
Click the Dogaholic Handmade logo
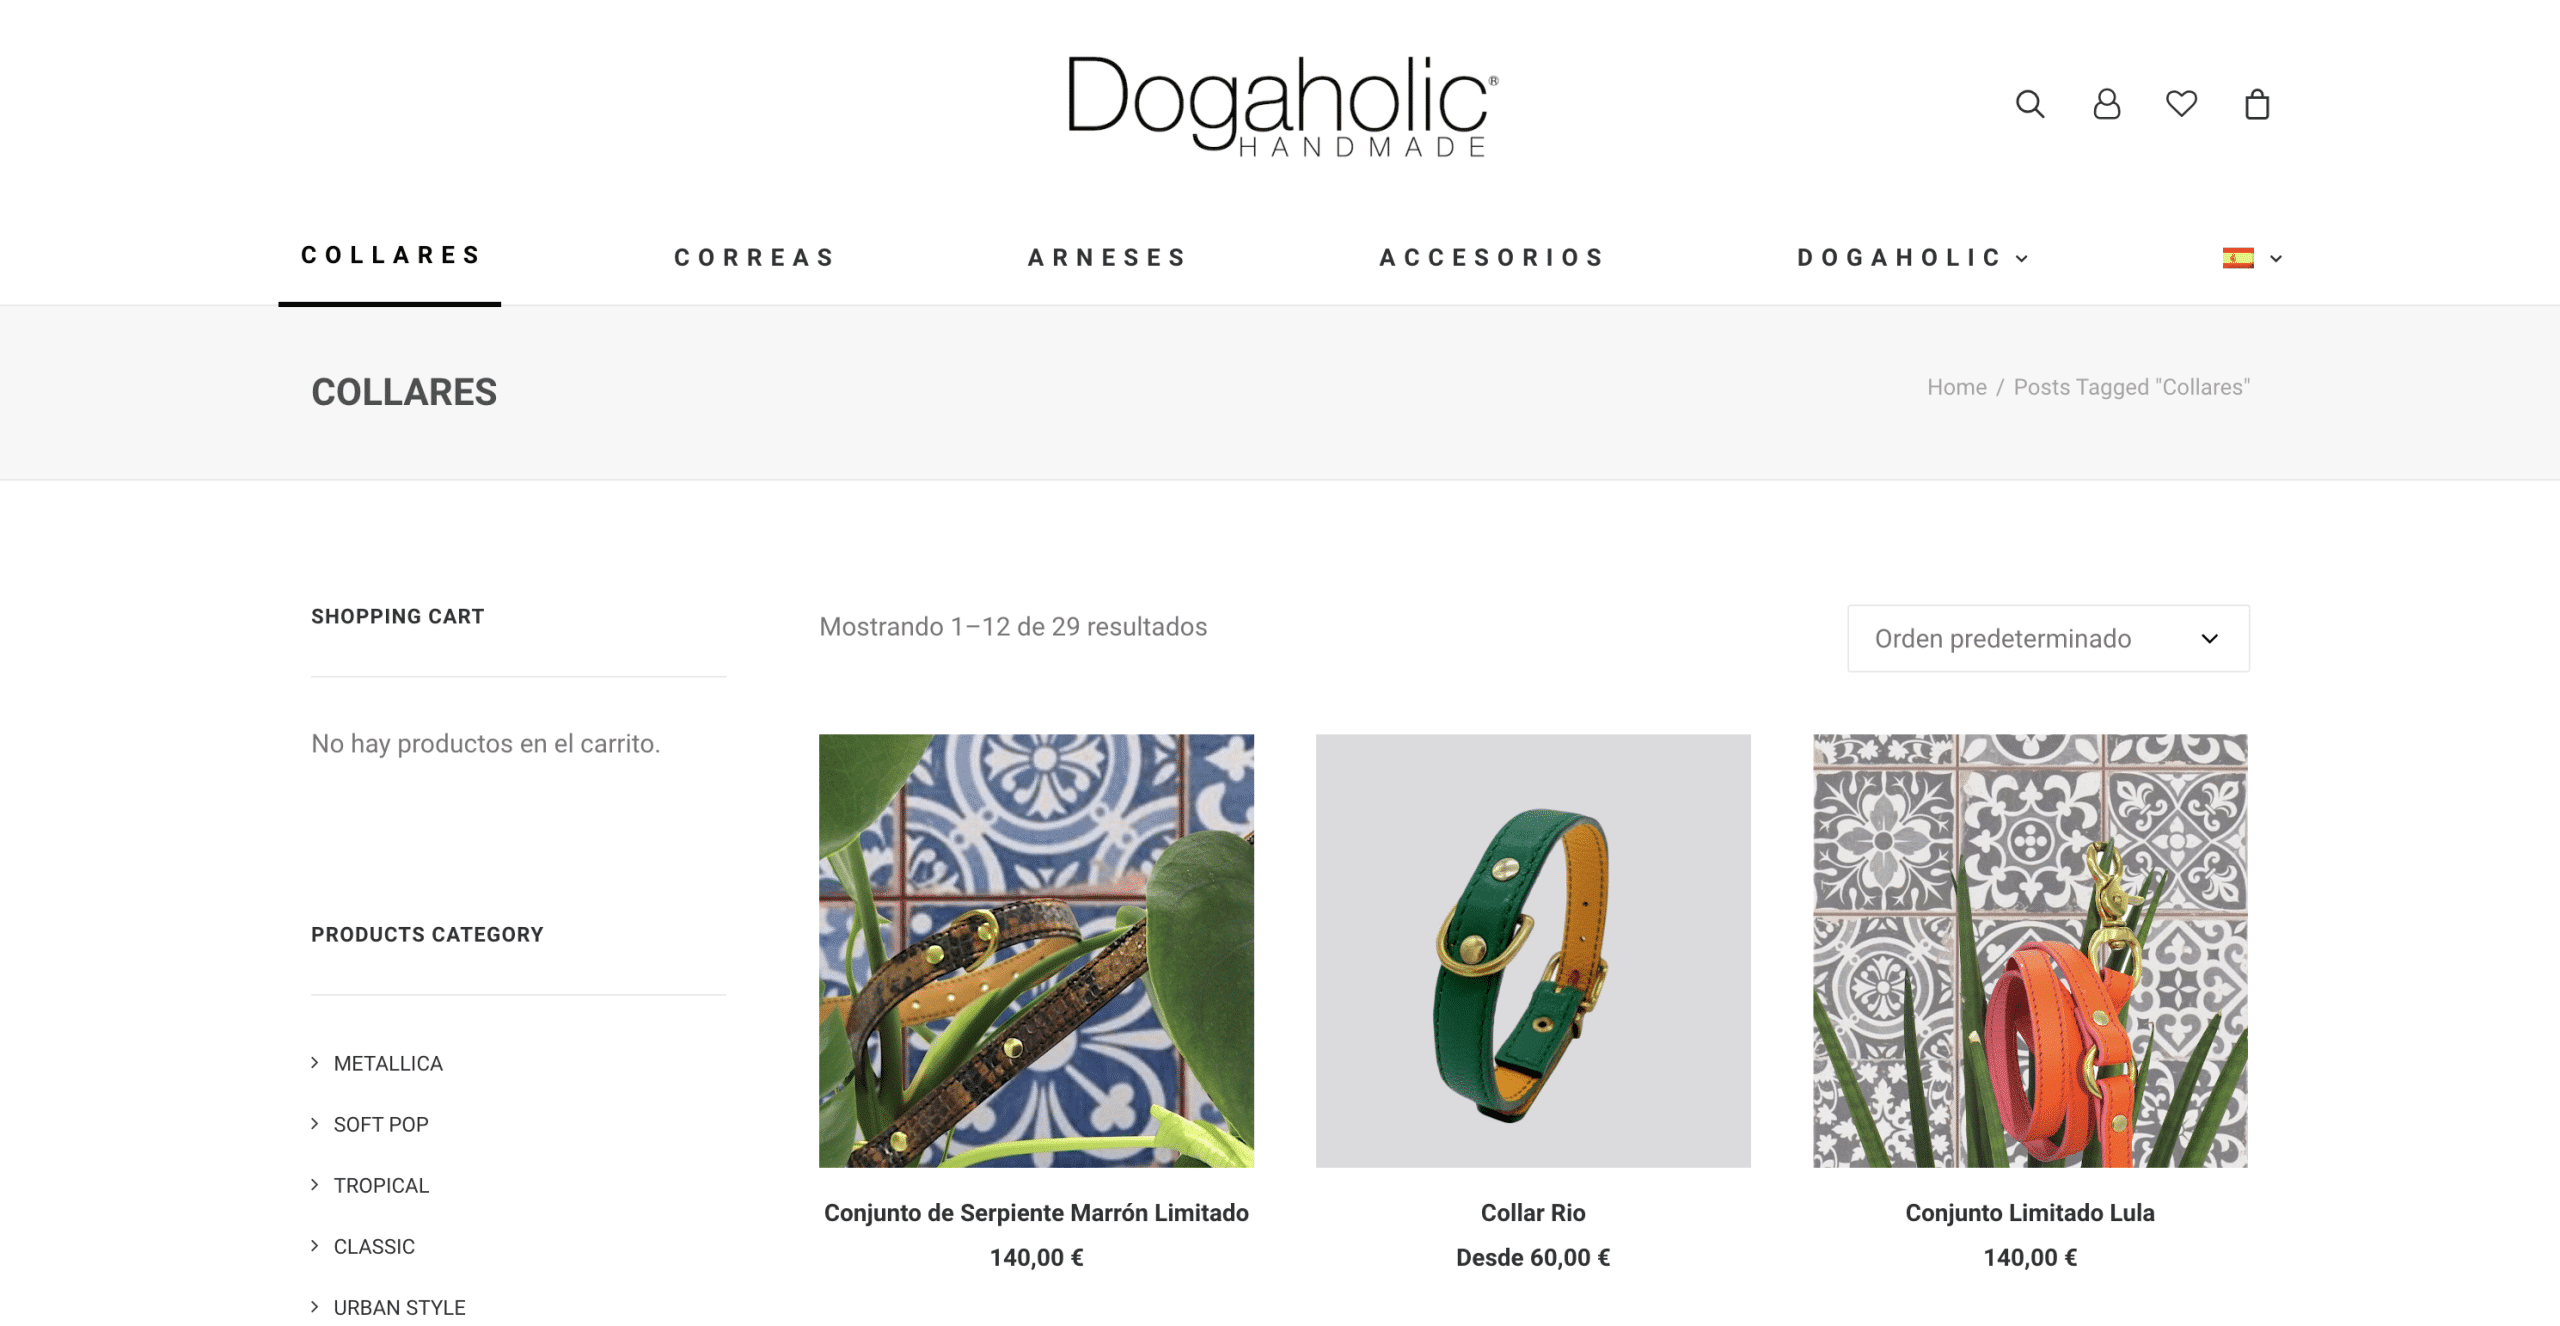point(1282,106)
